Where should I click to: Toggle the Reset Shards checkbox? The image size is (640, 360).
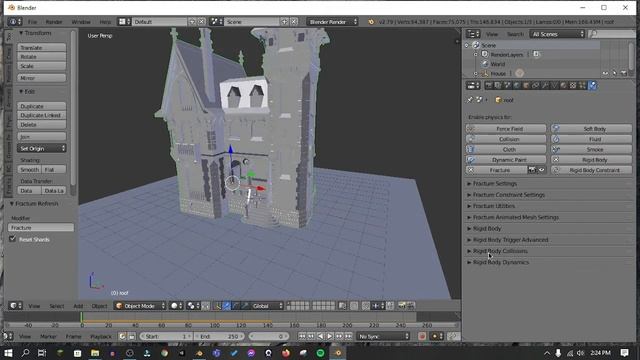point(13,239)
